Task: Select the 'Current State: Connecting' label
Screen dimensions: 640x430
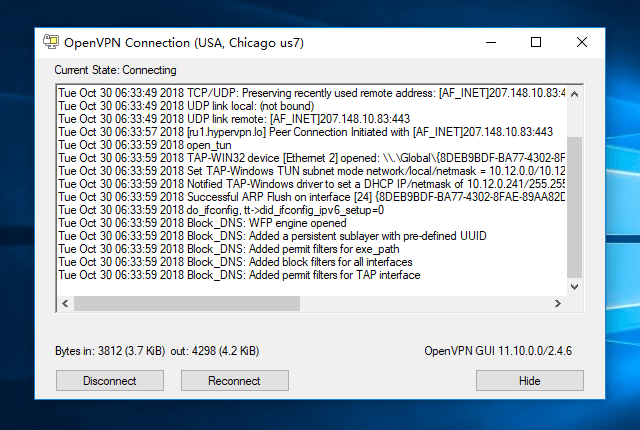Action: (x=116, y=70)
